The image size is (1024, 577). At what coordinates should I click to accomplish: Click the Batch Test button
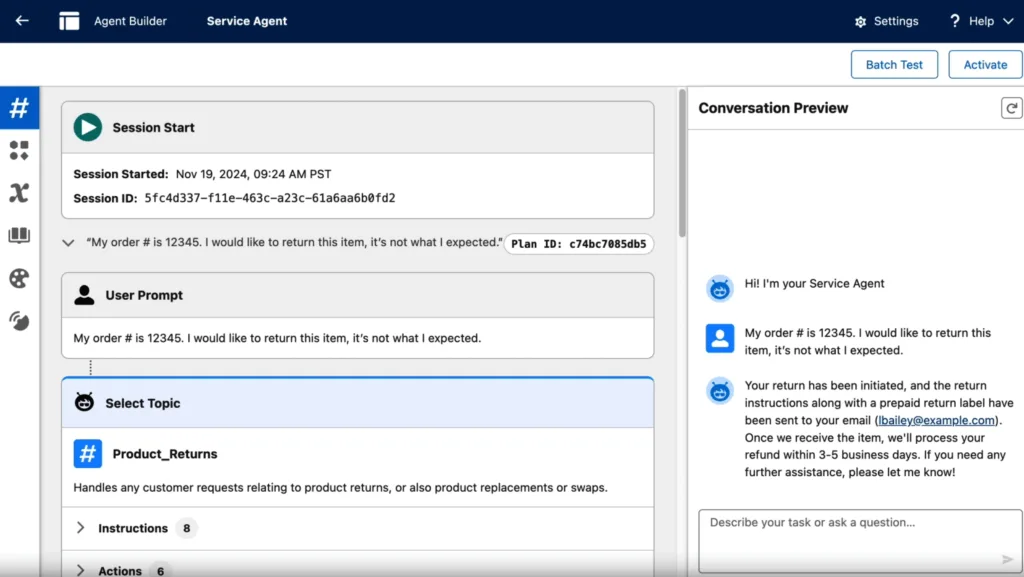pos(894,65)
